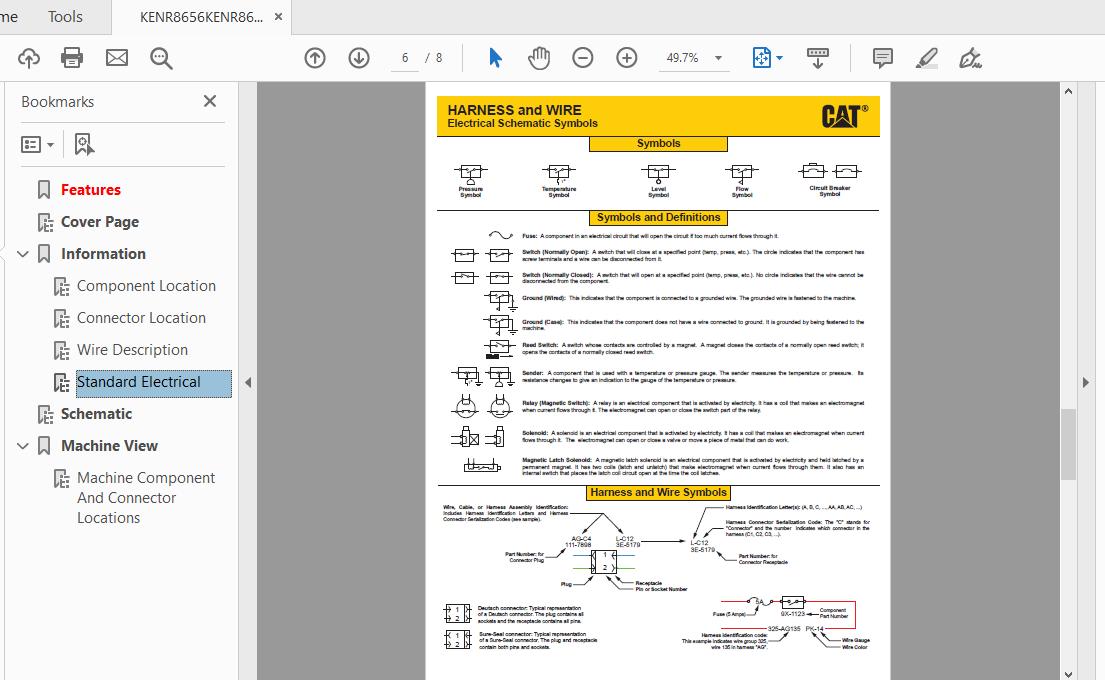Image resolution: width=1105 pixels, height=680 pixels.
Task: Close the Bookmarks panel
Action: (x=210, y=101)
